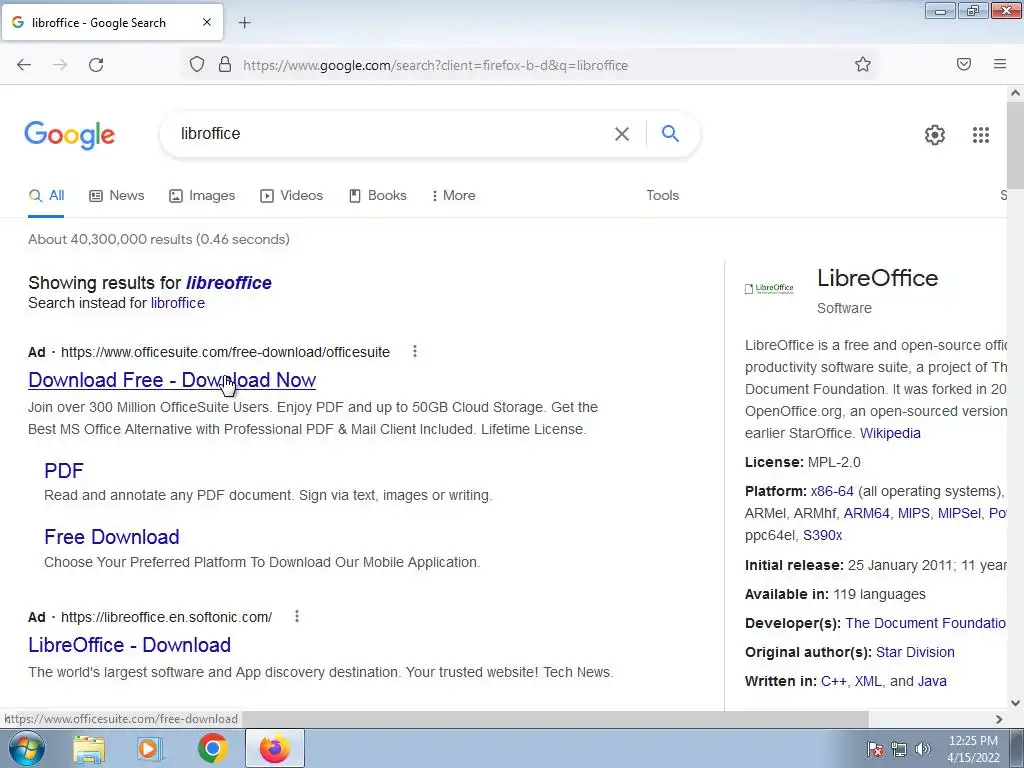The height and width of the screenshot is (768, 1024).
Task: Open the Google apps grid
Action: coord(981,135)
